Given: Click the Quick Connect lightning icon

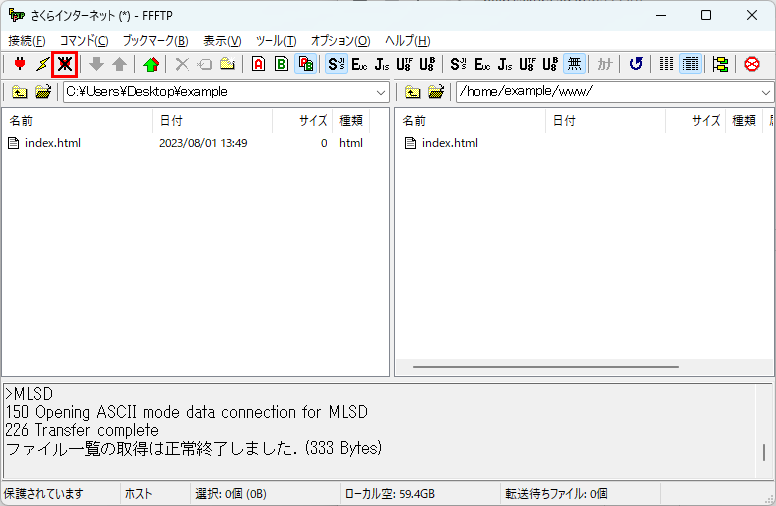Looking at the screenshot, I should click(x=42, y=64).
